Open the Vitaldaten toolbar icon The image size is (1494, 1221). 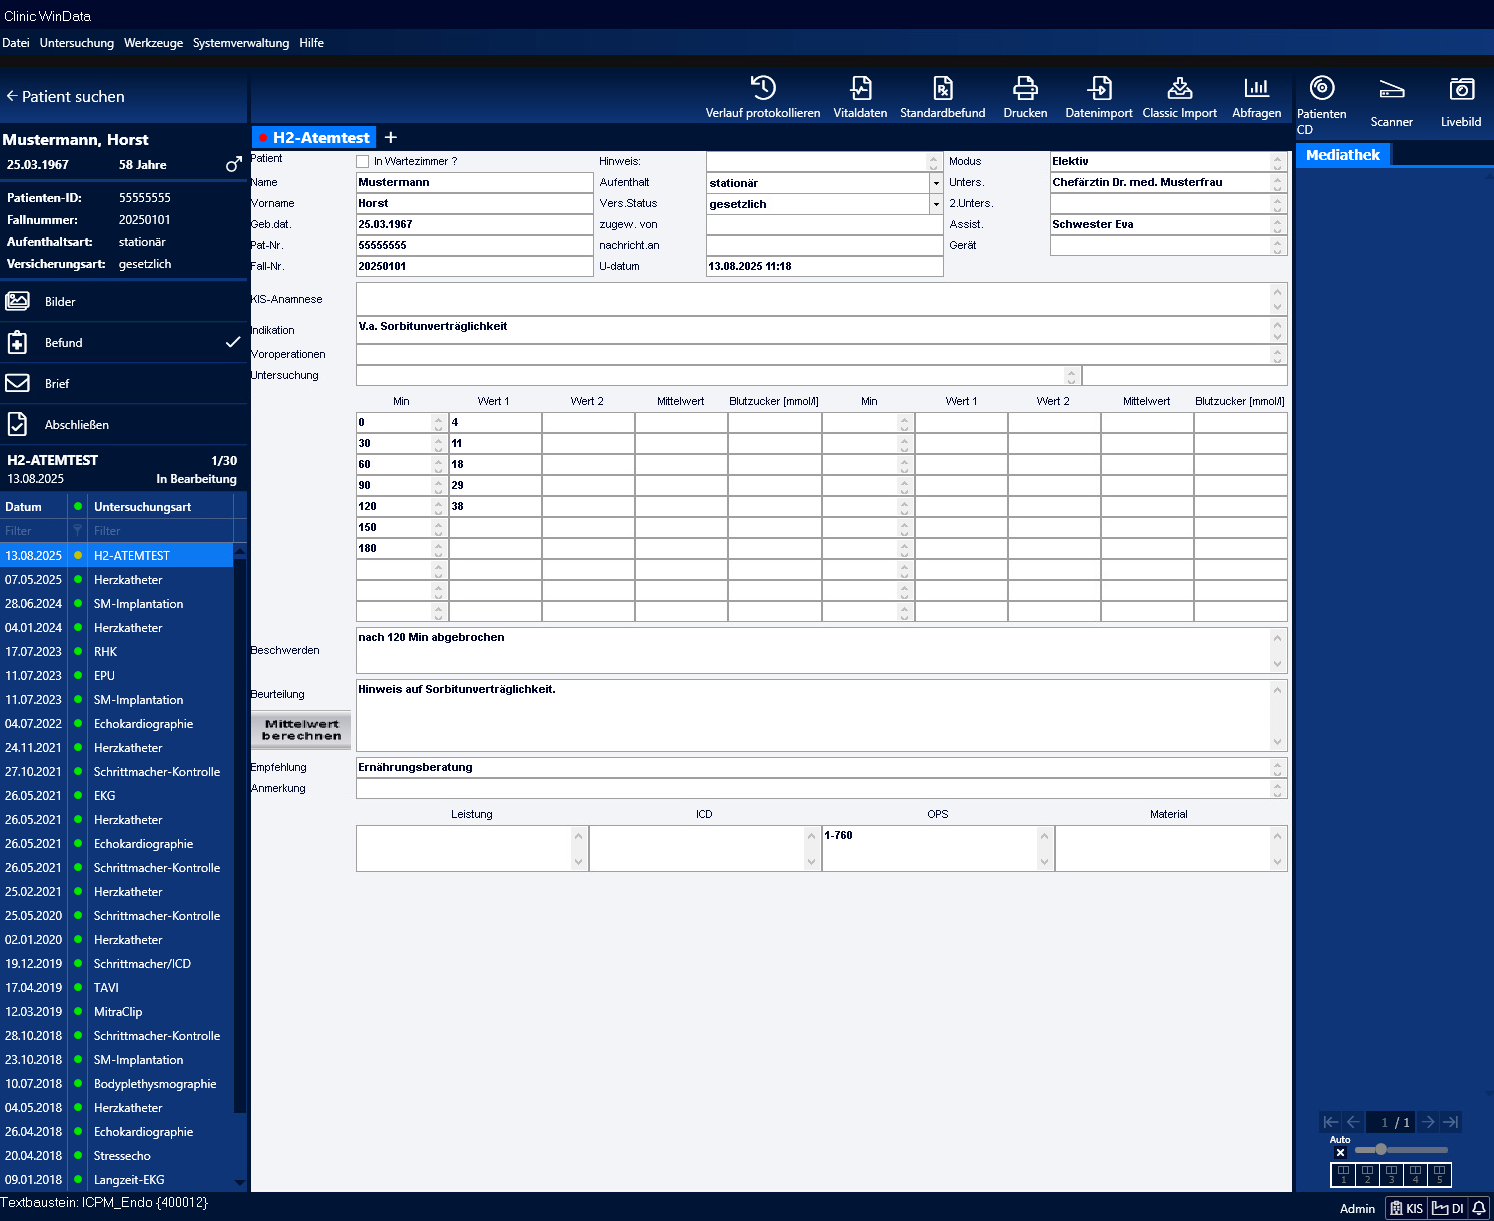860,88
